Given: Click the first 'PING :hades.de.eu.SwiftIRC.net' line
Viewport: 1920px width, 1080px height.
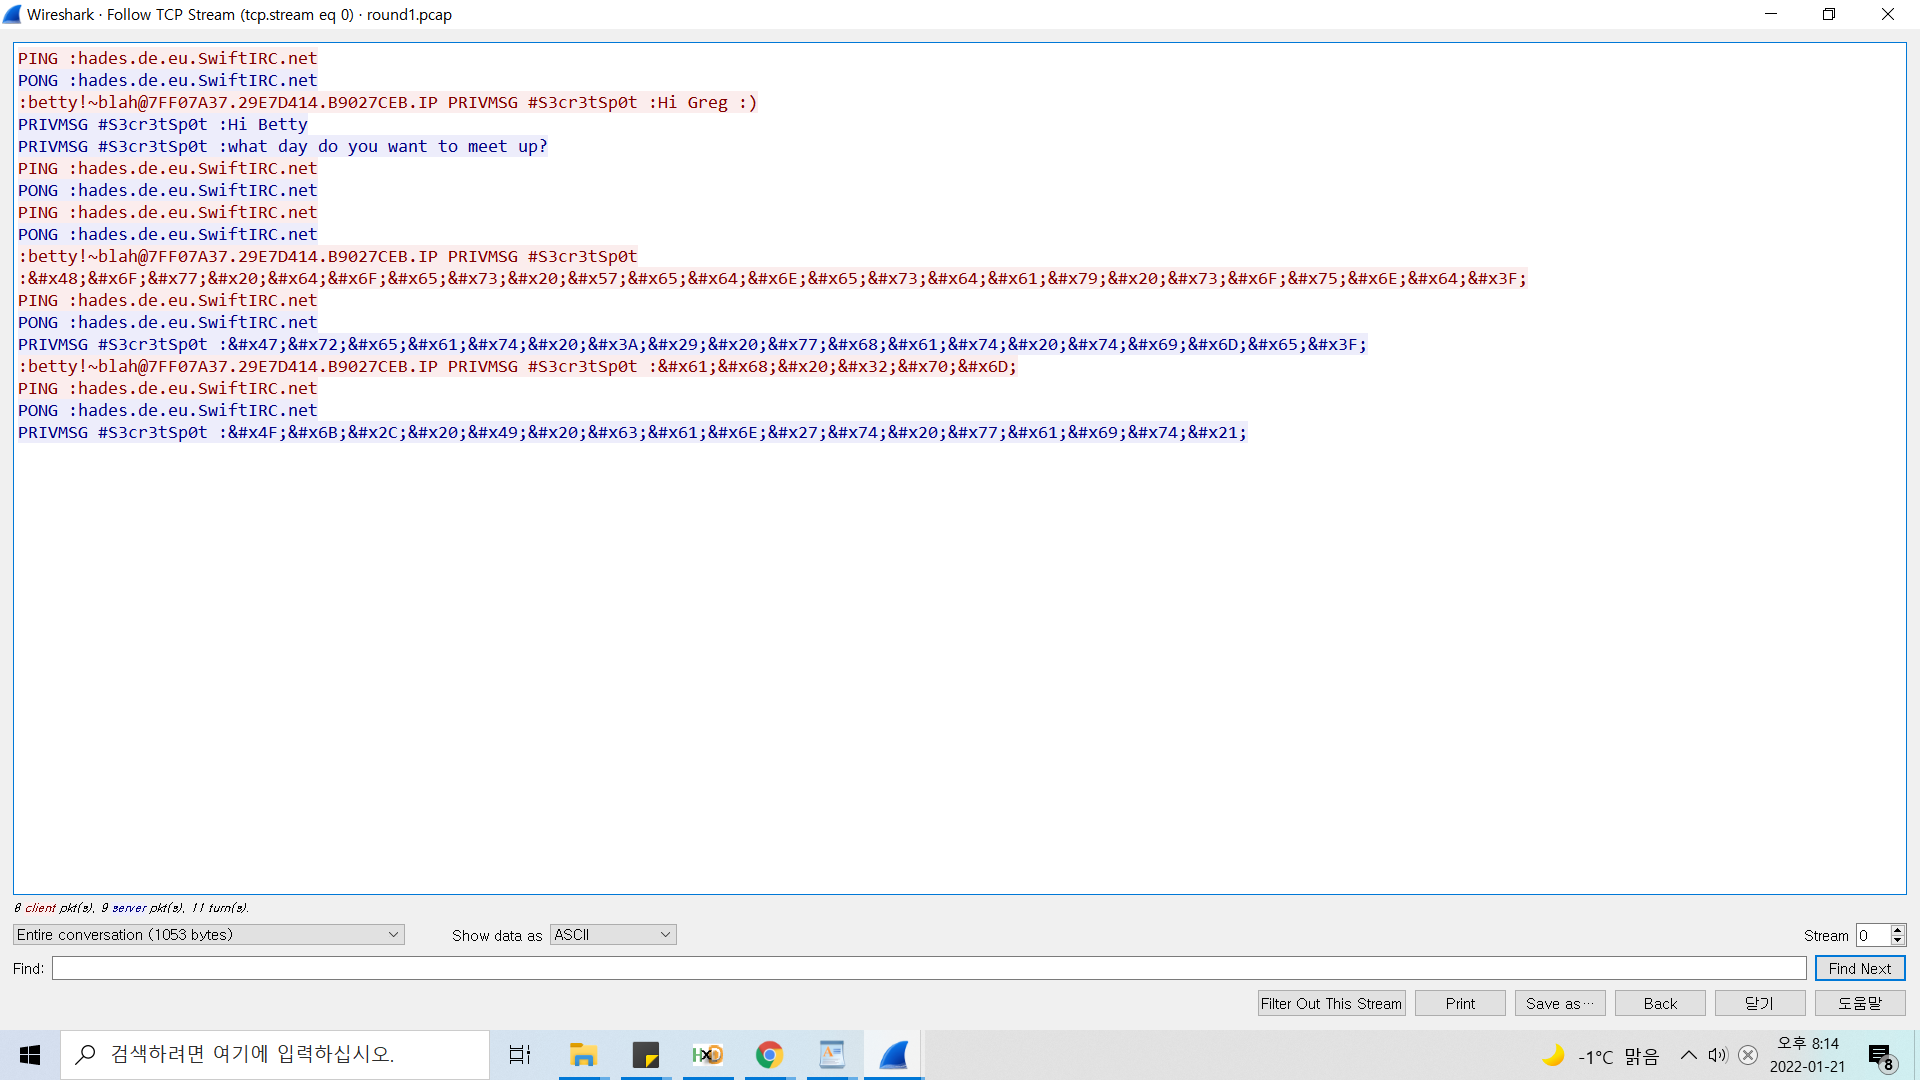Looking at the screenshot, I should pos(167,58).
